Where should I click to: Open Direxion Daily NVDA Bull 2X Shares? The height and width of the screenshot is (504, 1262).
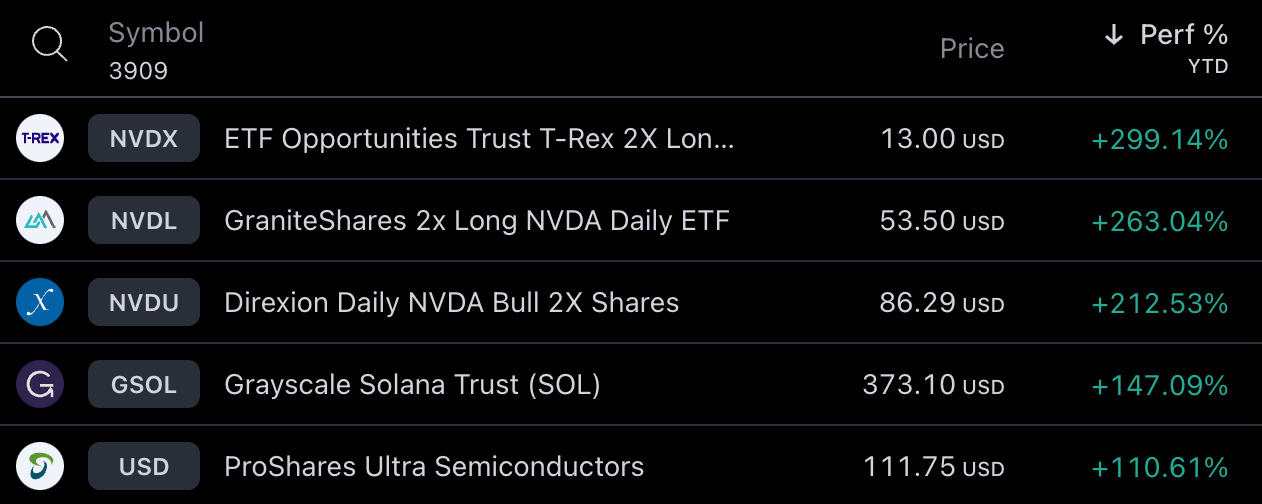point(631,303)
